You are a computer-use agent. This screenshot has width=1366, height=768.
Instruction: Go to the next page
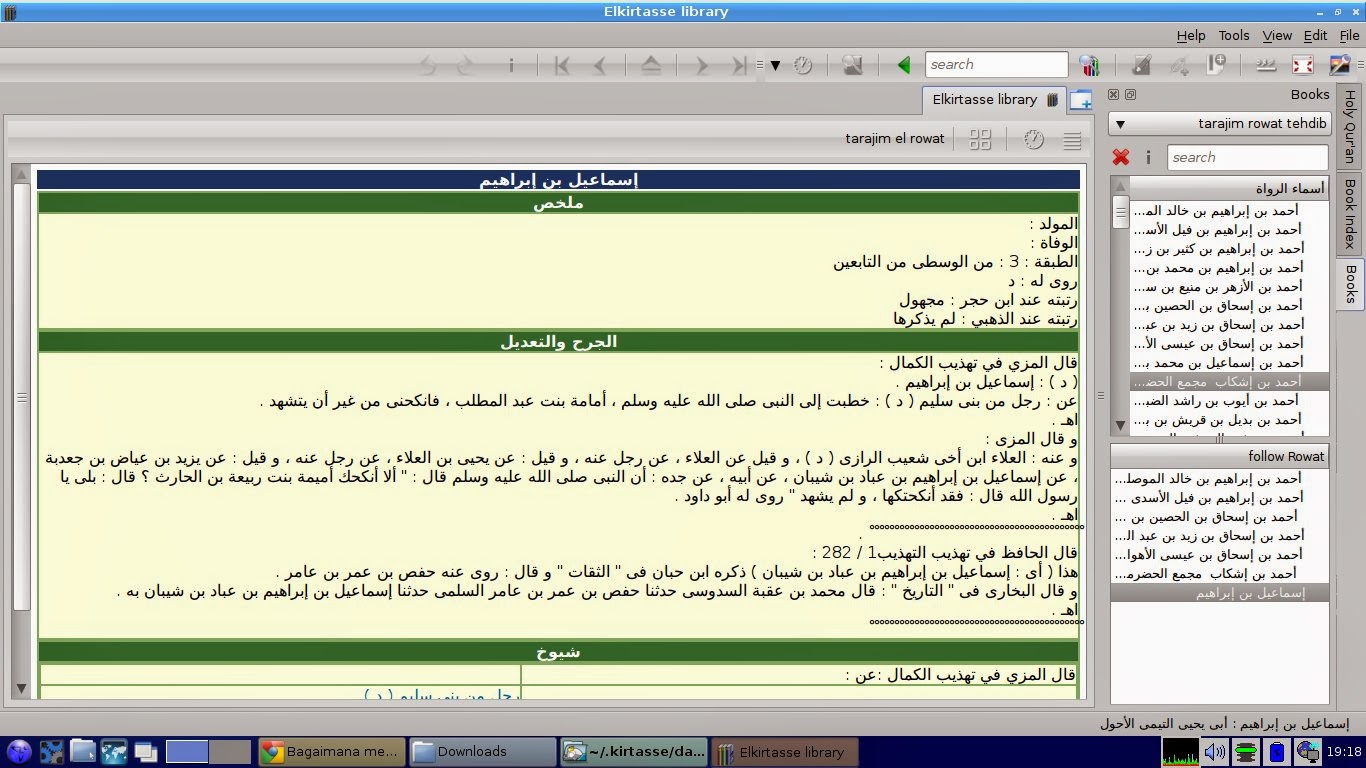701,66
